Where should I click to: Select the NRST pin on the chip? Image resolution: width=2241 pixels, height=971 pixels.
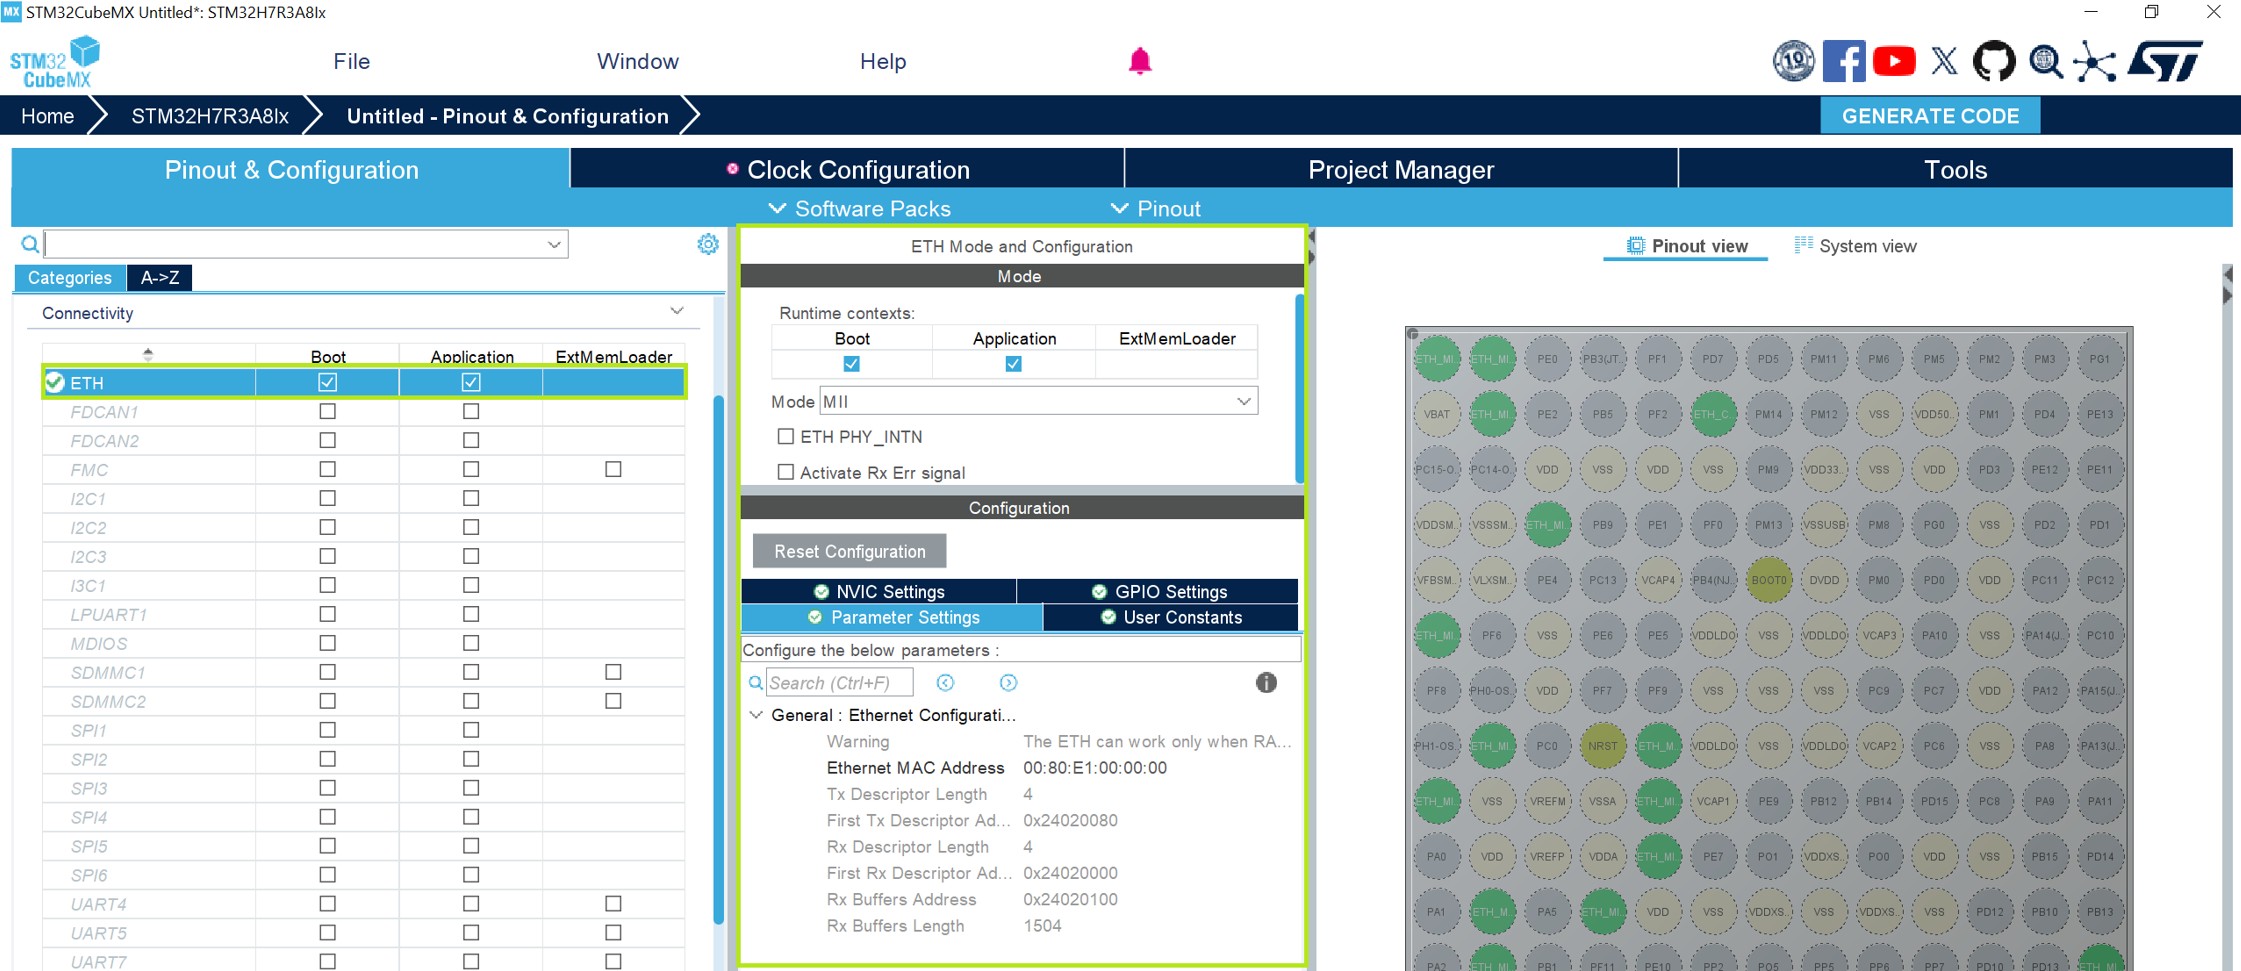click(1602, 746)
